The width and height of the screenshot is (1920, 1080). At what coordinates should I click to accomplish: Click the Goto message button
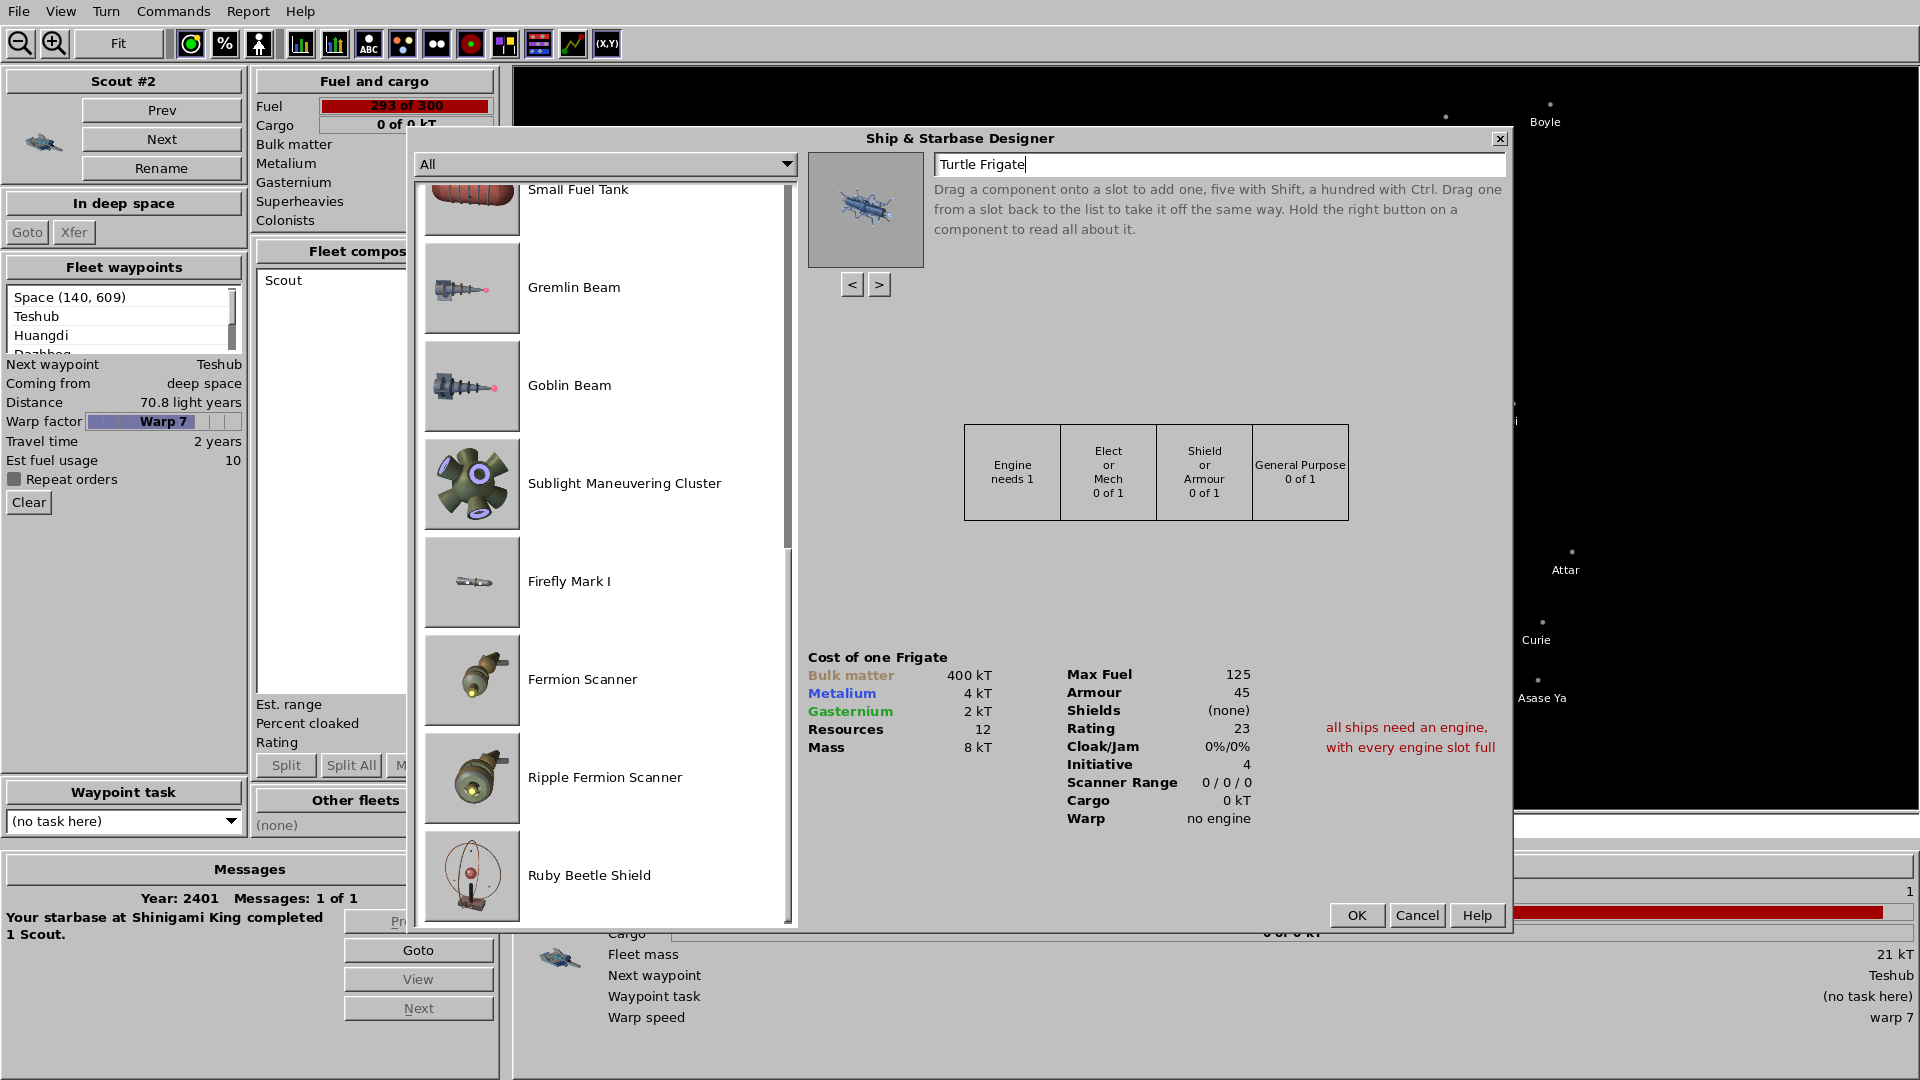point(418,950)
